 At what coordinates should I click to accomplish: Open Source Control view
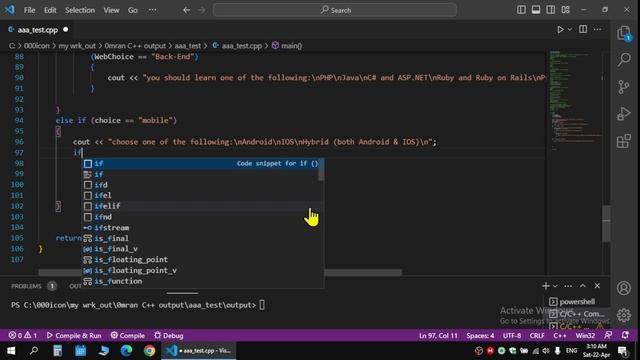[x=624, y=87]
